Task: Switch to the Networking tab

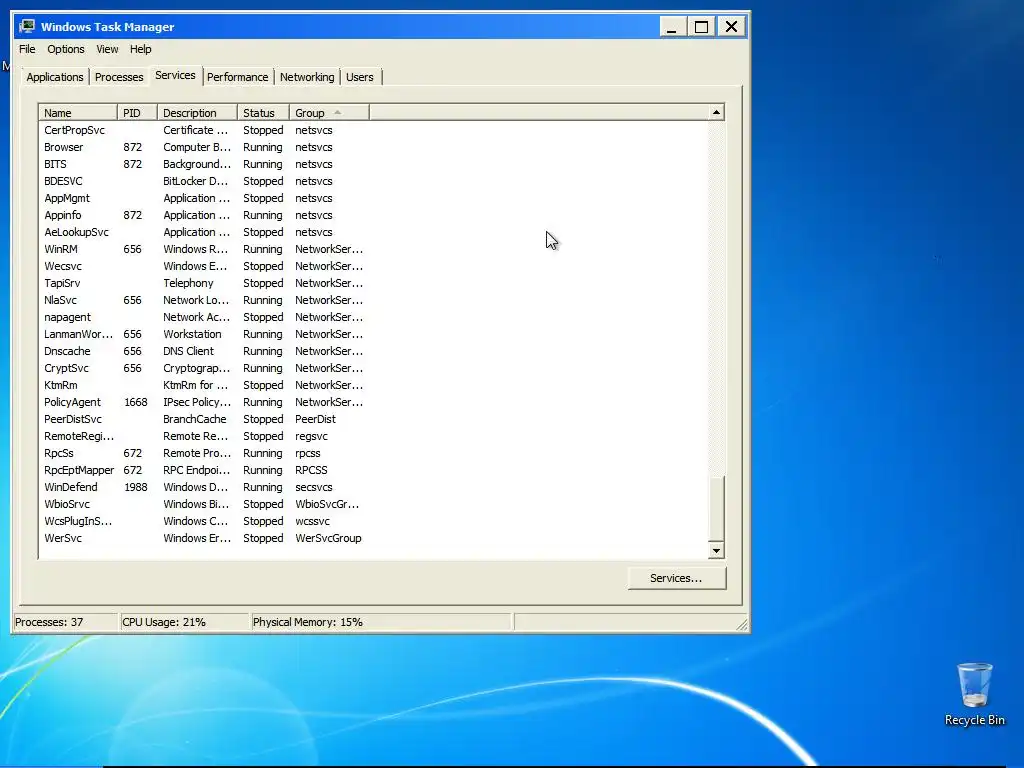Action: point(307,77)
